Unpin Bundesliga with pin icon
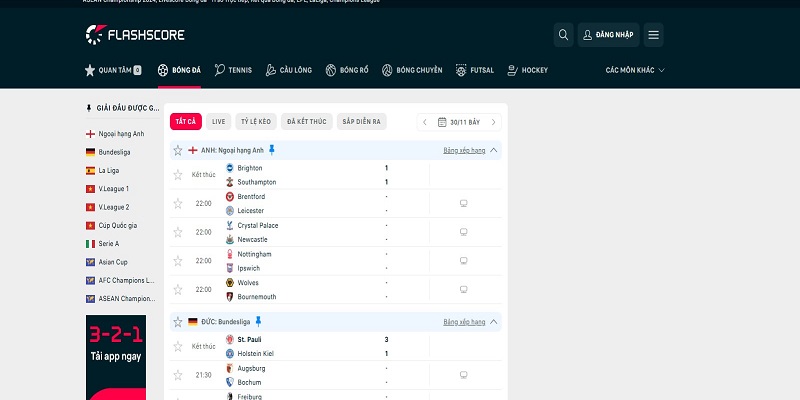The width and height of the screenshot is (800, 400). (258, 321)
